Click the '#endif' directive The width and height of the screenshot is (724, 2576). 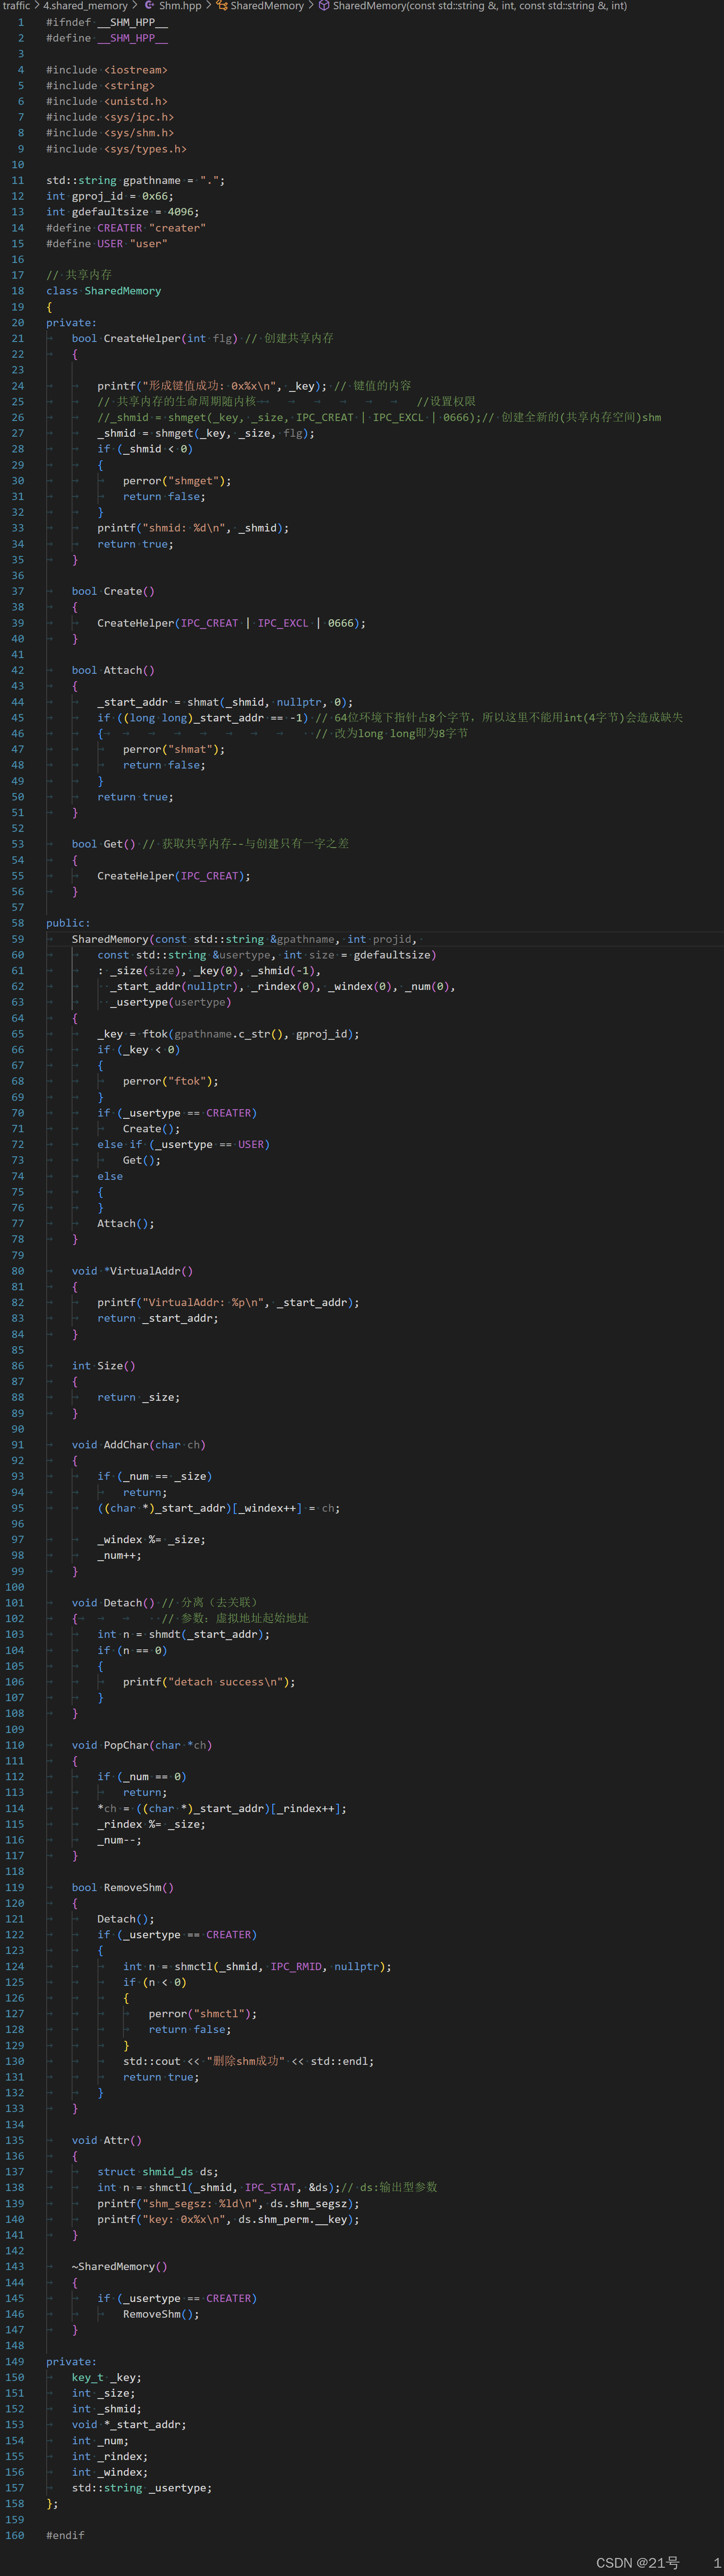[x=65, y=2535]
